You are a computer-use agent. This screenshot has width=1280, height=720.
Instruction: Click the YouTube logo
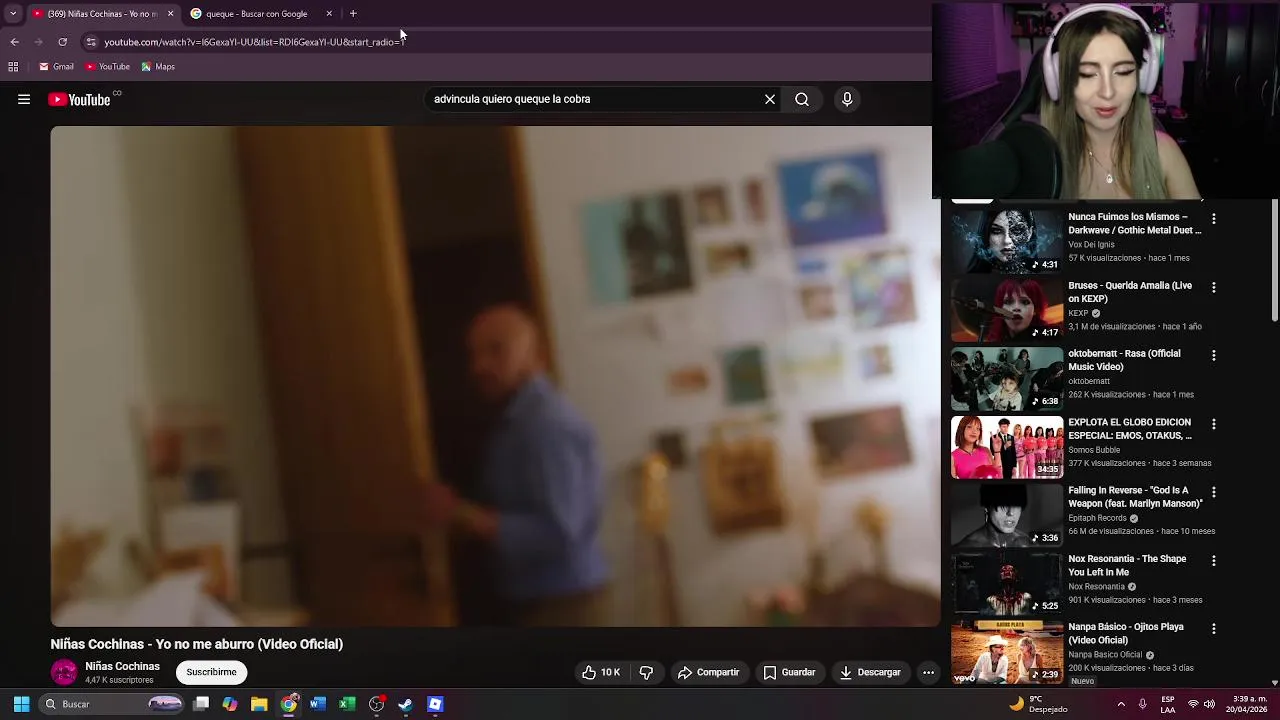coord(79,99)
